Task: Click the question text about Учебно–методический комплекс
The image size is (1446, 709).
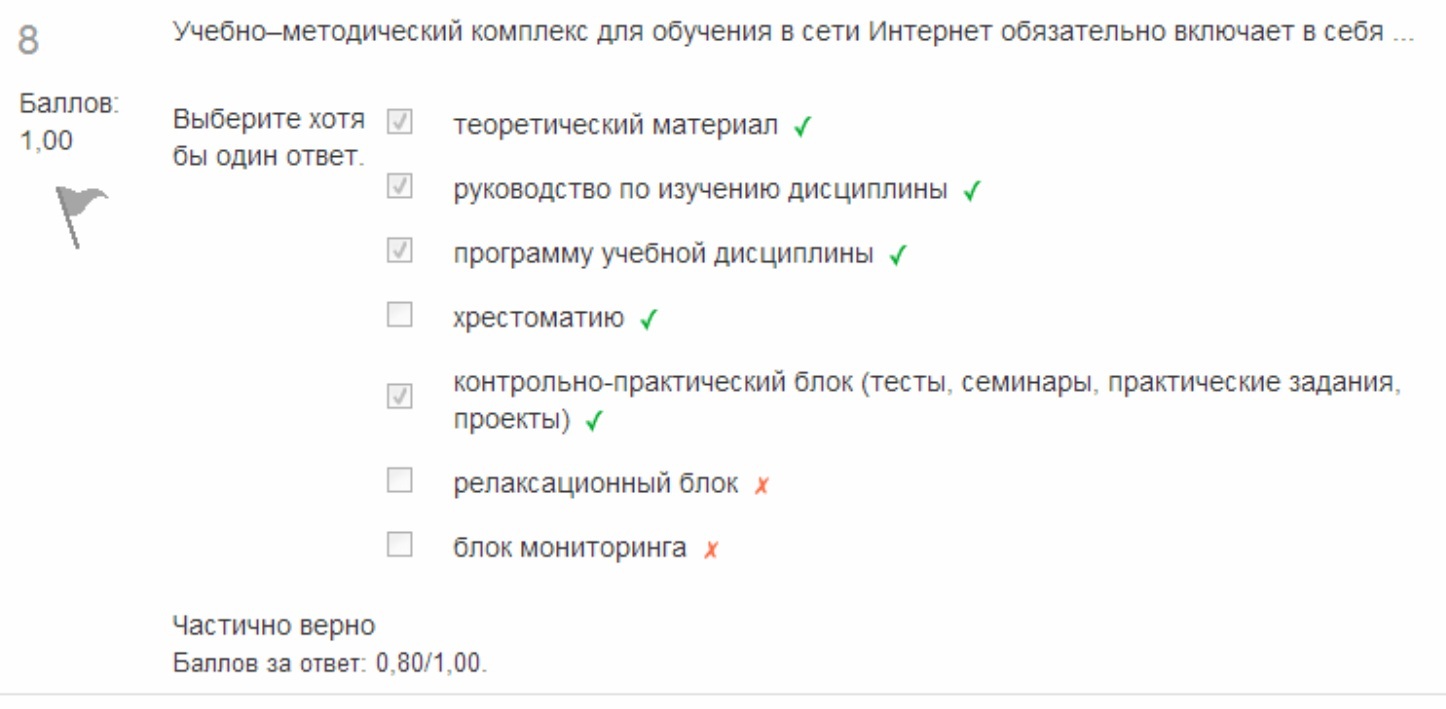Action: tap(793, 33)
